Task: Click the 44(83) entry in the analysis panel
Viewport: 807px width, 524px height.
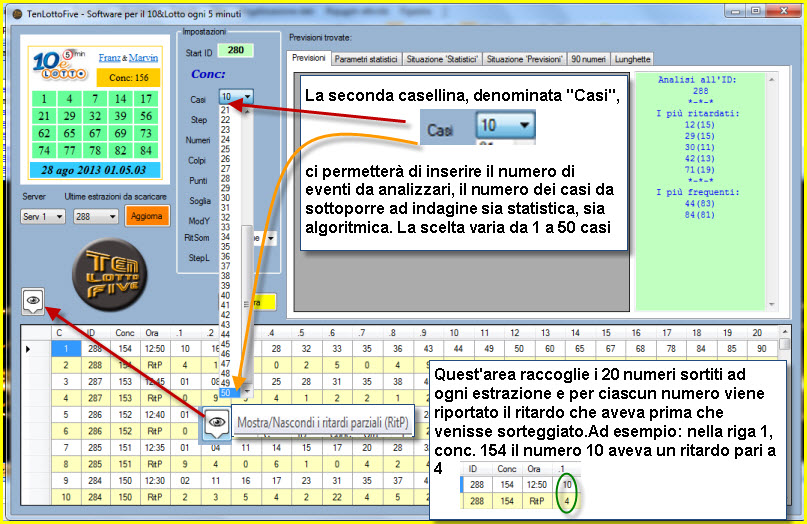Action: 699,203
